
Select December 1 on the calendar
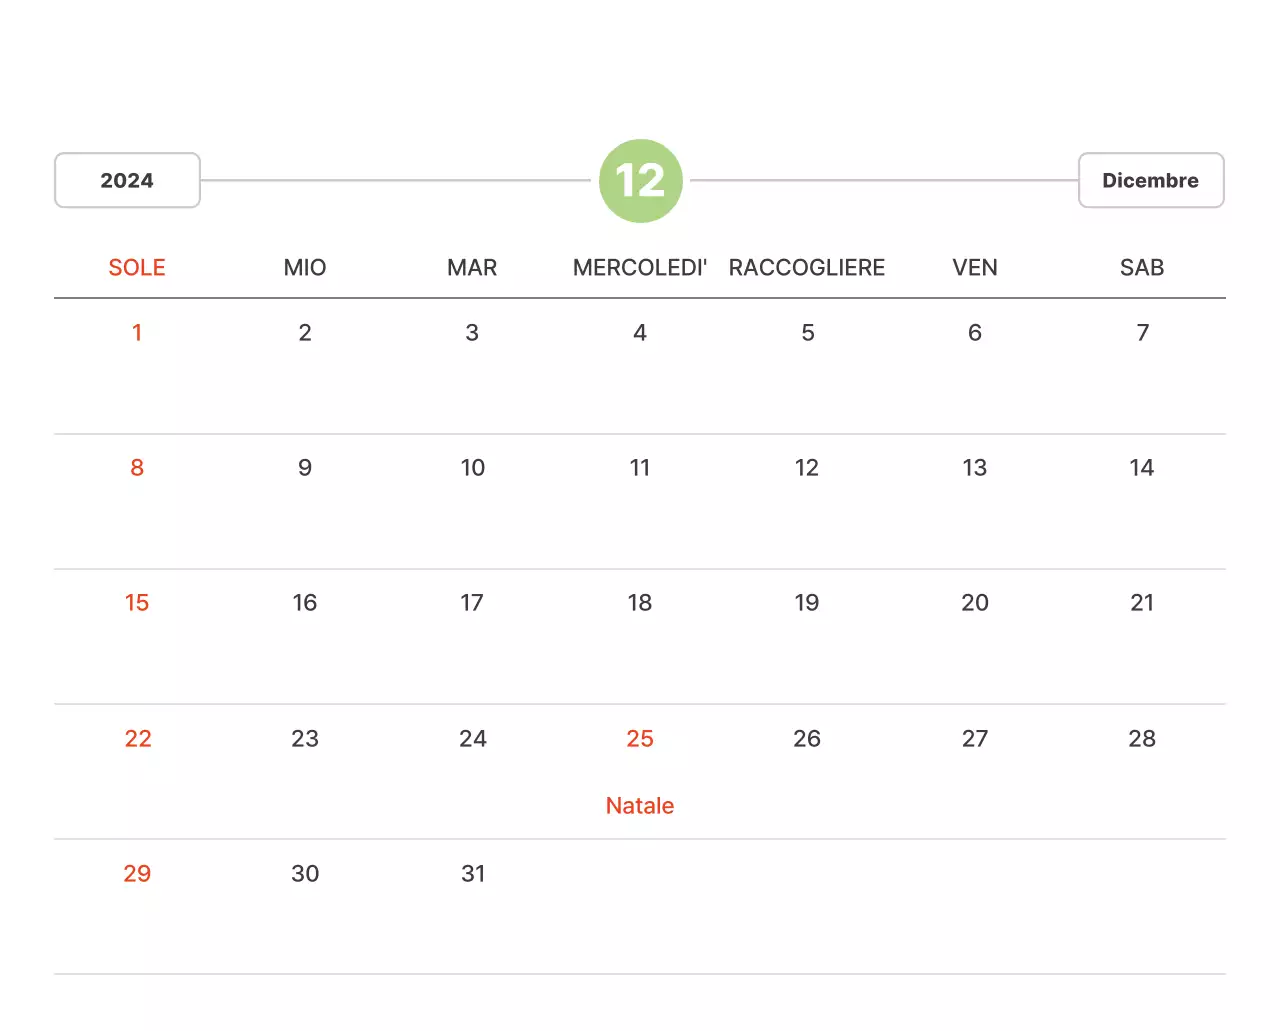pos(137,332)
